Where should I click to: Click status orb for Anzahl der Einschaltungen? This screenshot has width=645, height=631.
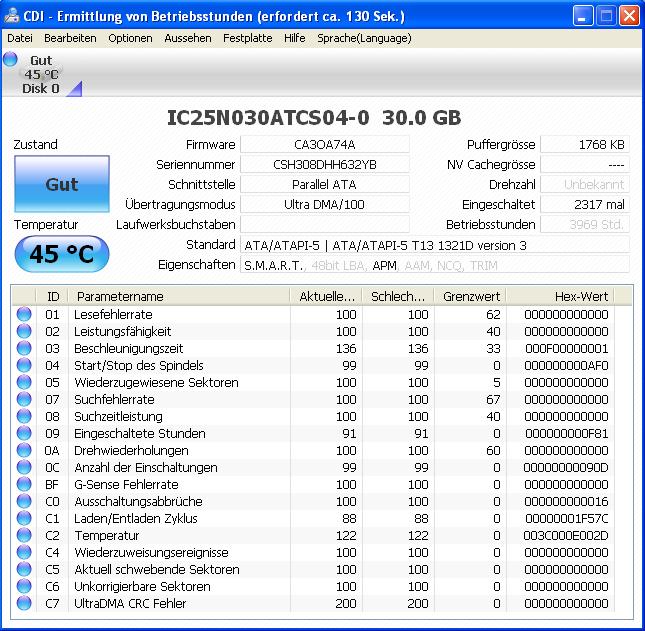tap(24, 467)
